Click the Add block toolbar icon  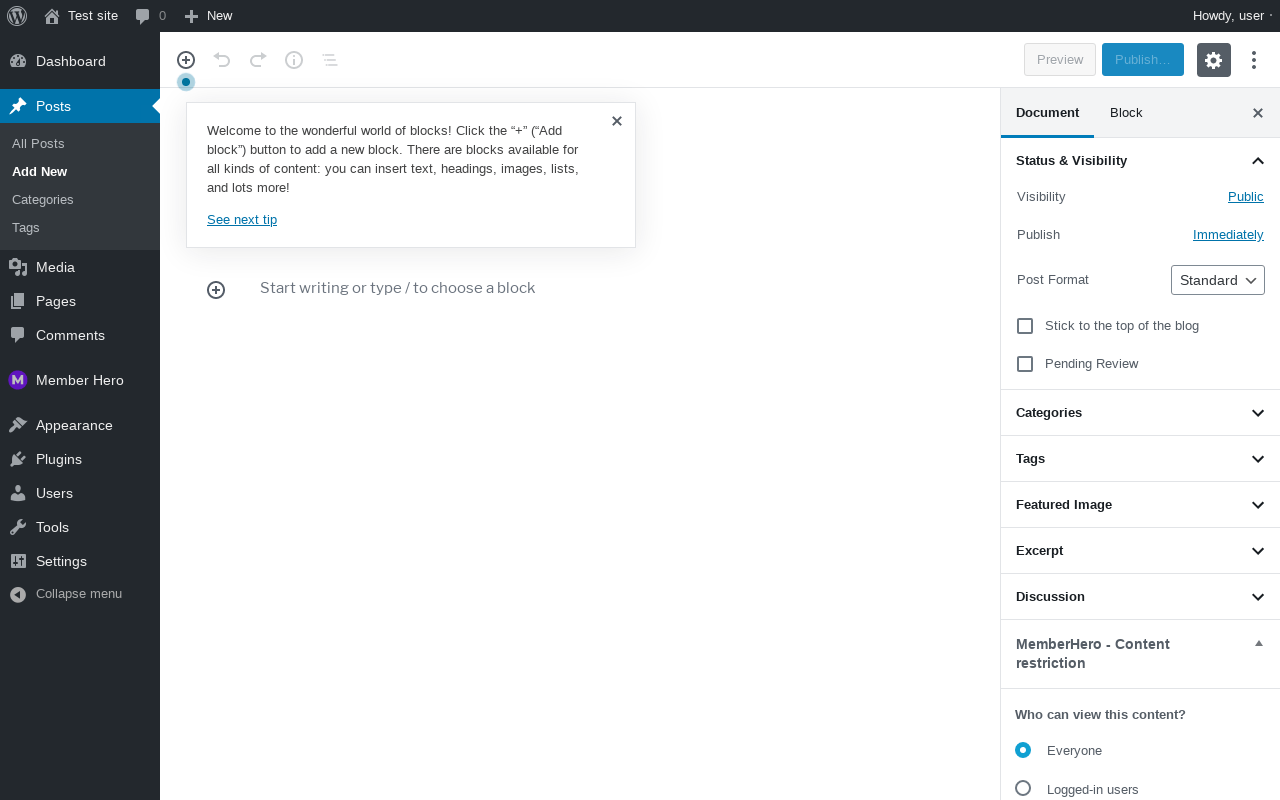(x=186, y=60)
